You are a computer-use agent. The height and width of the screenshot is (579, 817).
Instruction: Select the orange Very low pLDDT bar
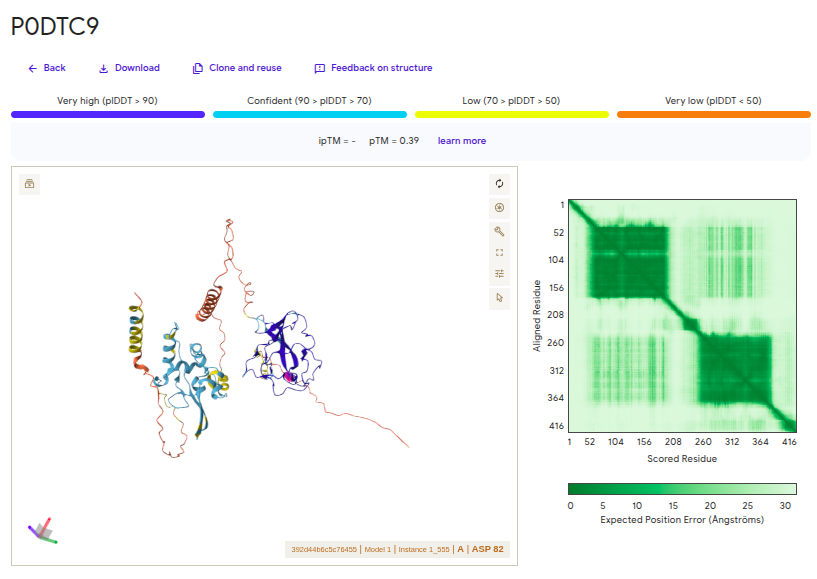click(x=712, y=115)
